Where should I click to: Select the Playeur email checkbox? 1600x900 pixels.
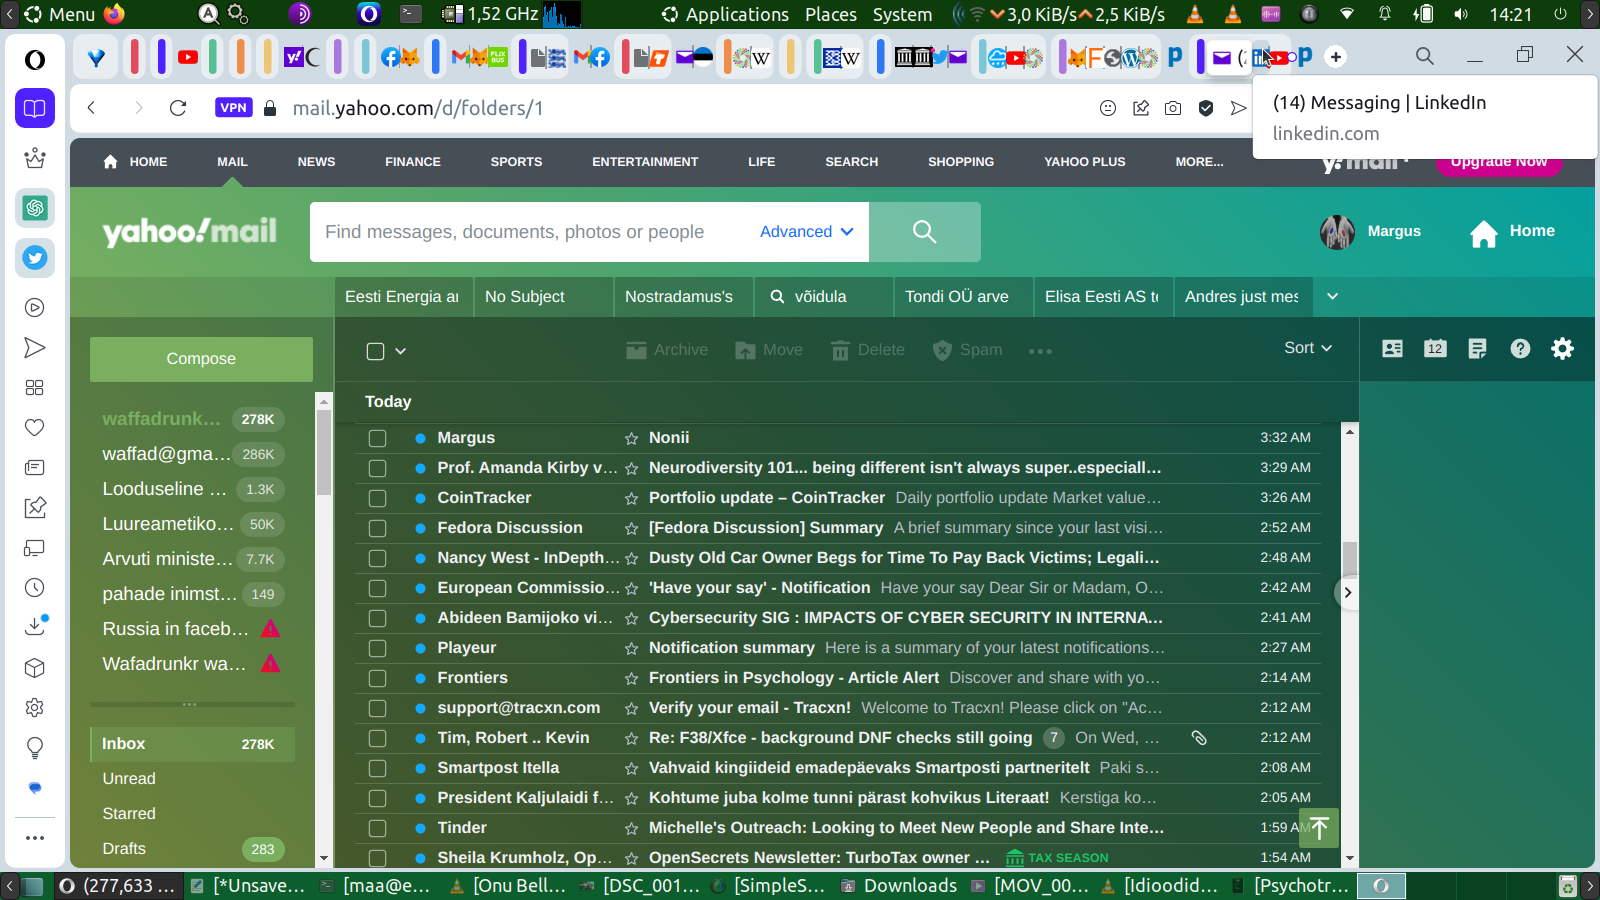(x=377, y=648)
